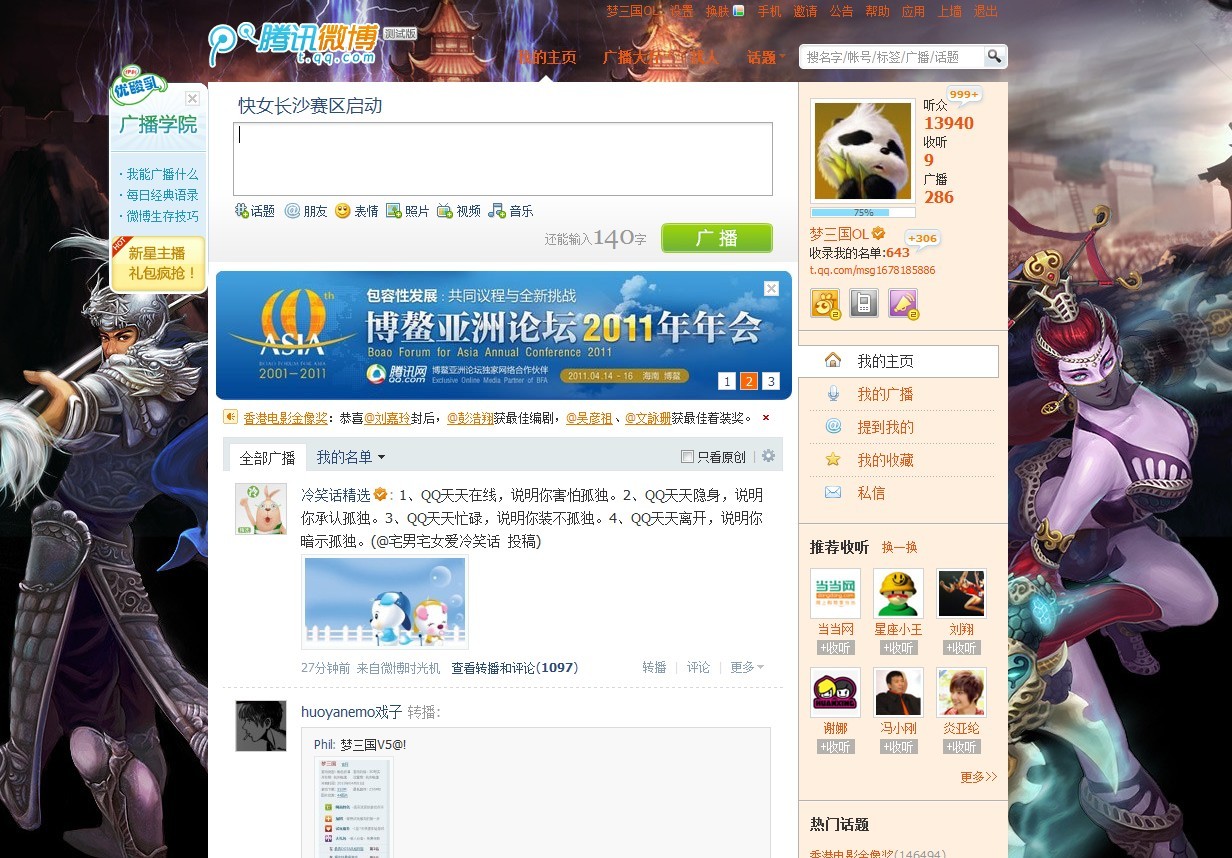Open 设置 settings link
1232x858 pixels.
click(x=682, y=11)
